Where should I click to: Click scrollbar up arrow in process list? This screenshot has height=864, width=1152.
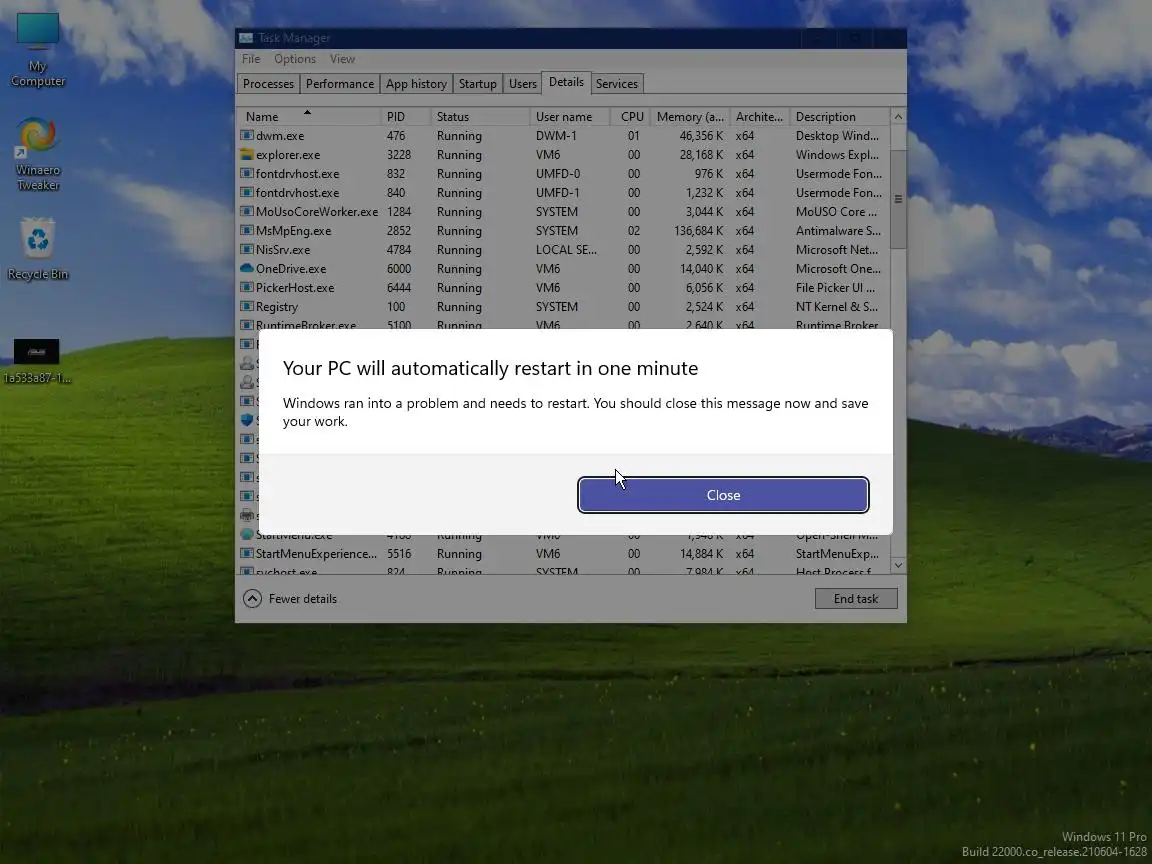898,117
